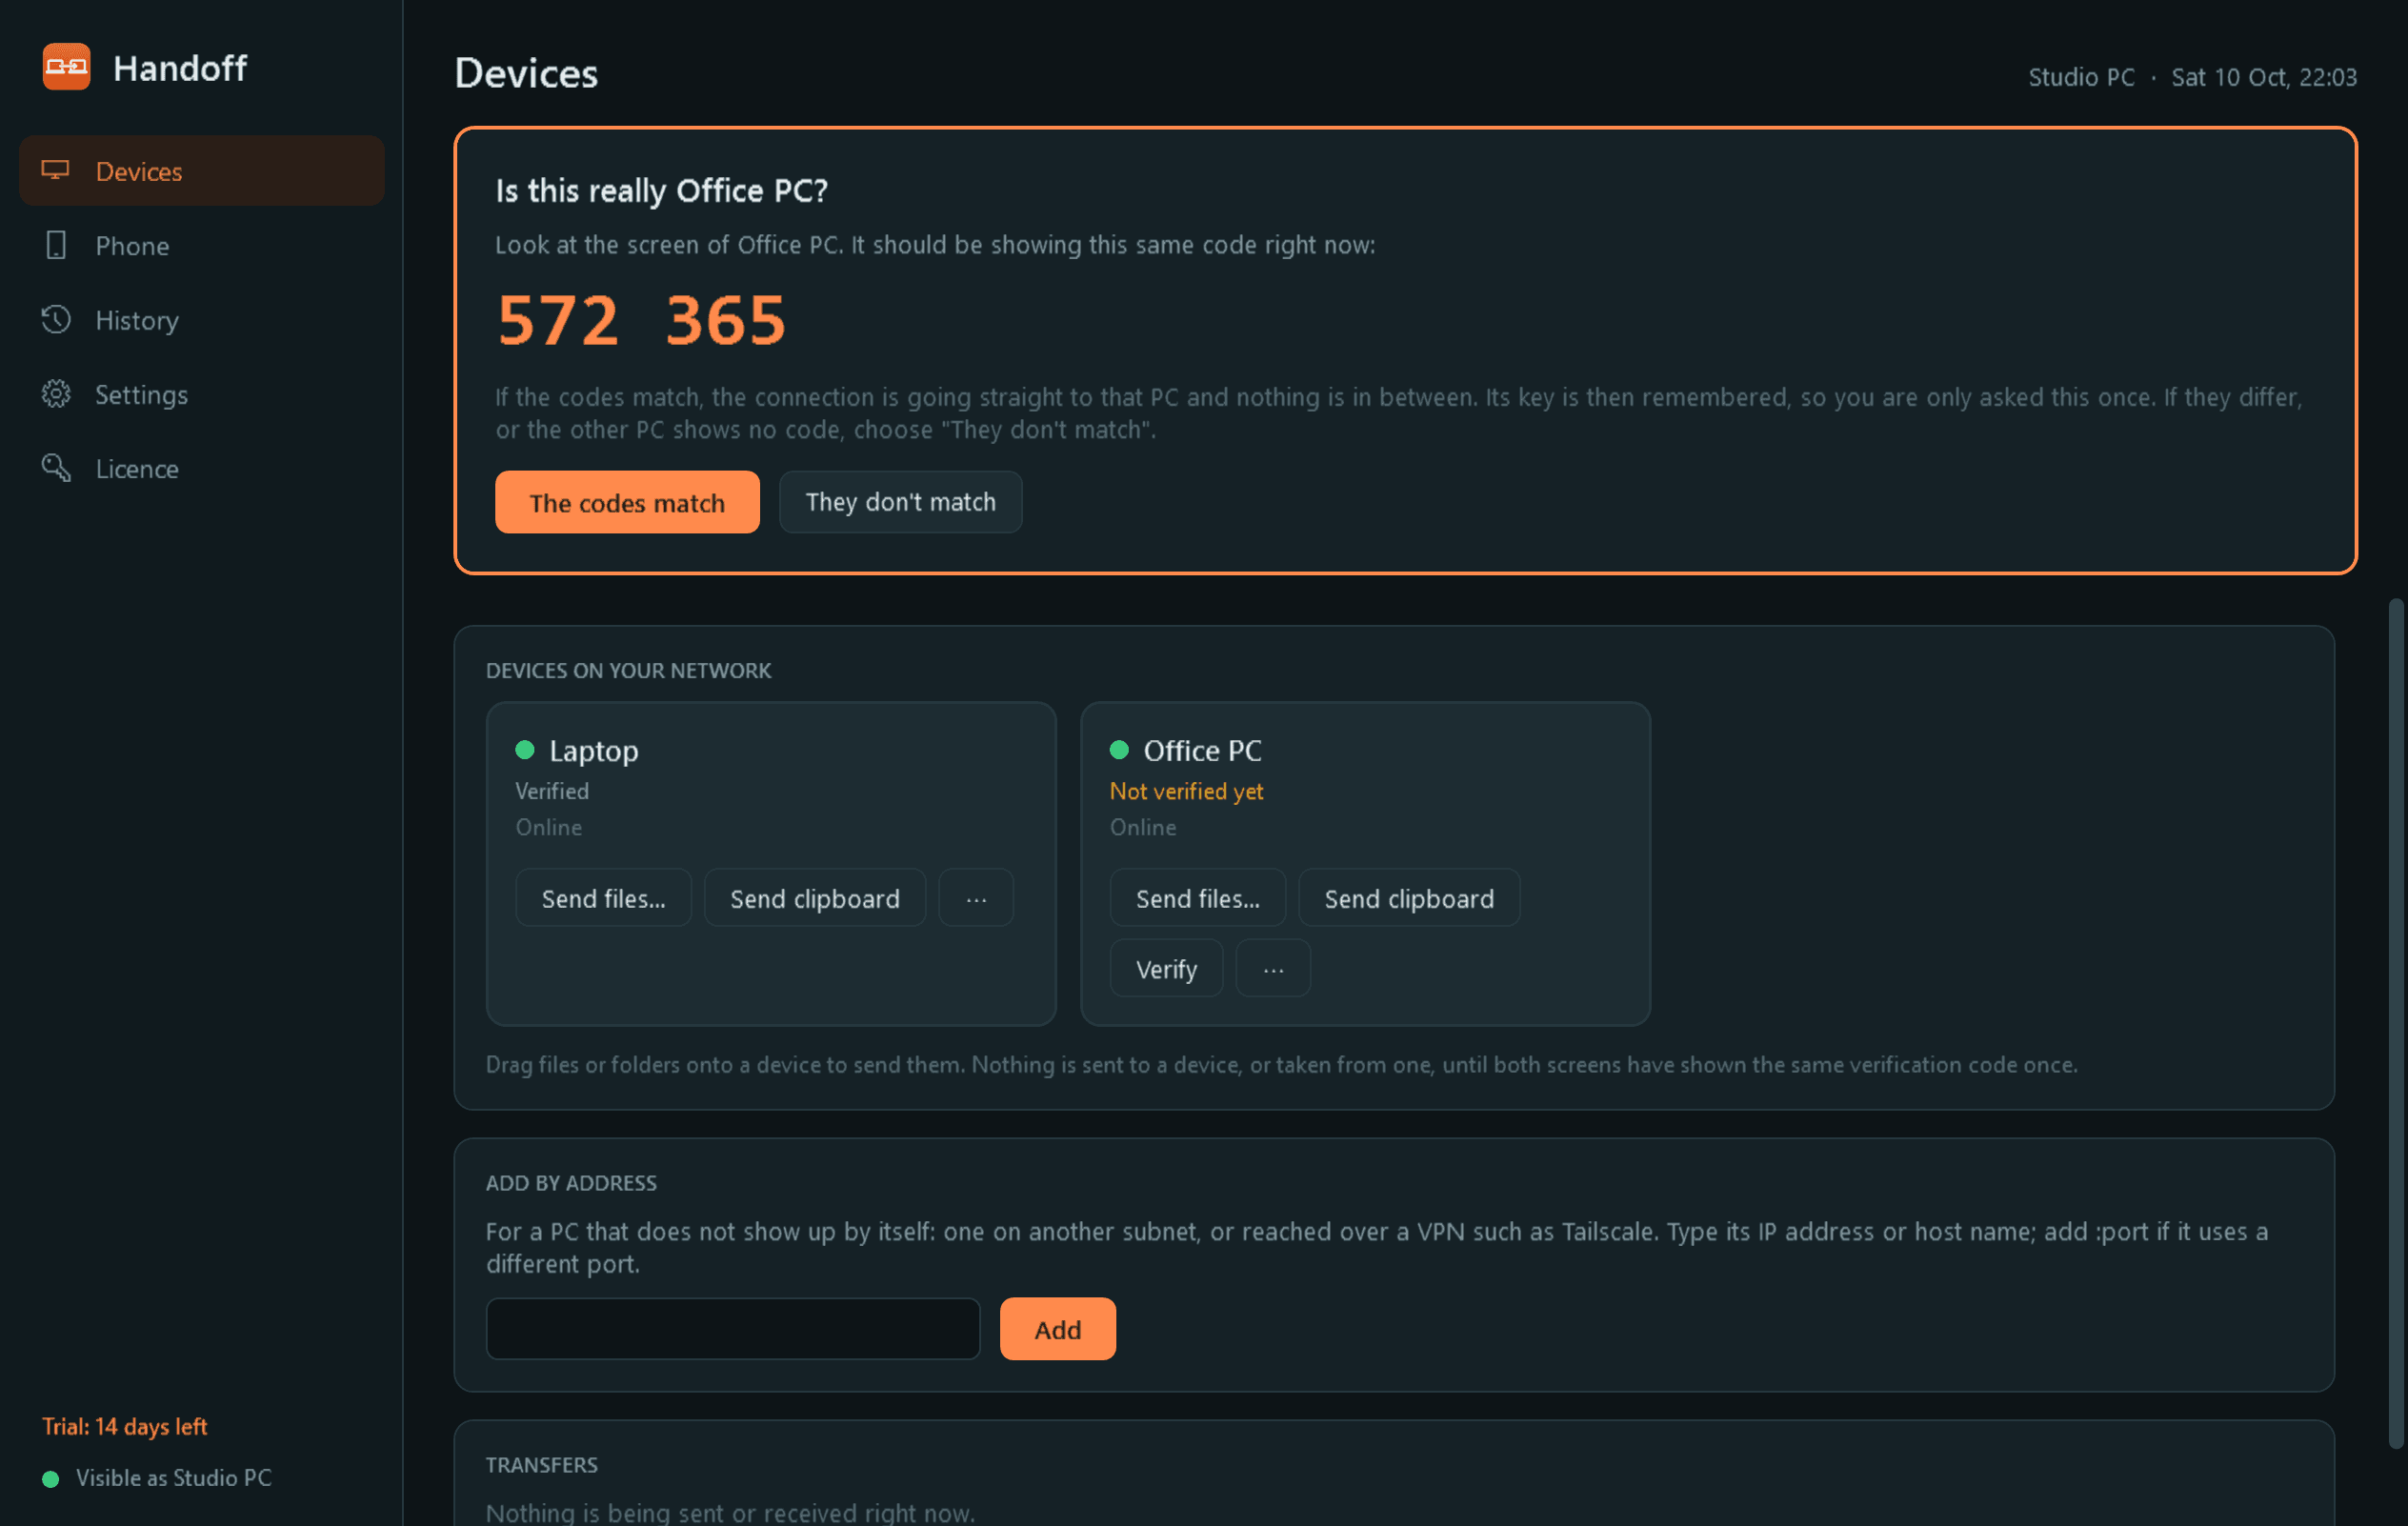Click the Verified label under Laptop

click(x=552, y=791)
